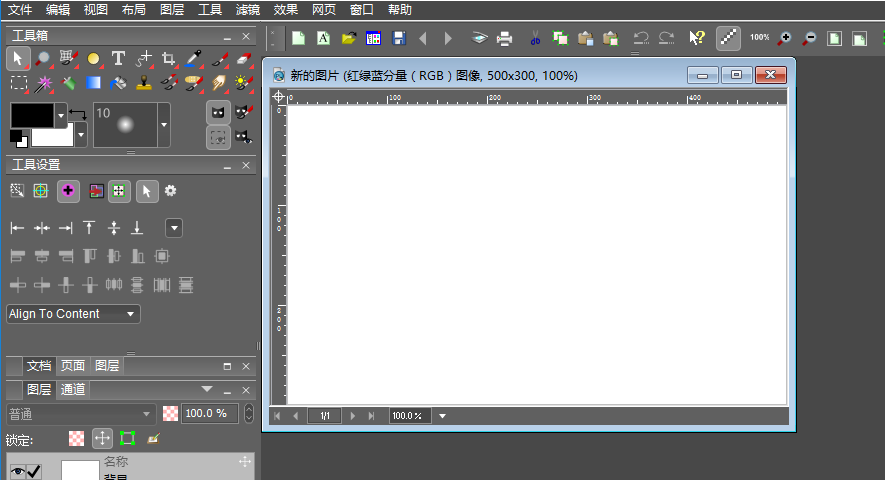Open the document zoom percentage dropdown arrow
885x480 pixels.
point(442,416)
